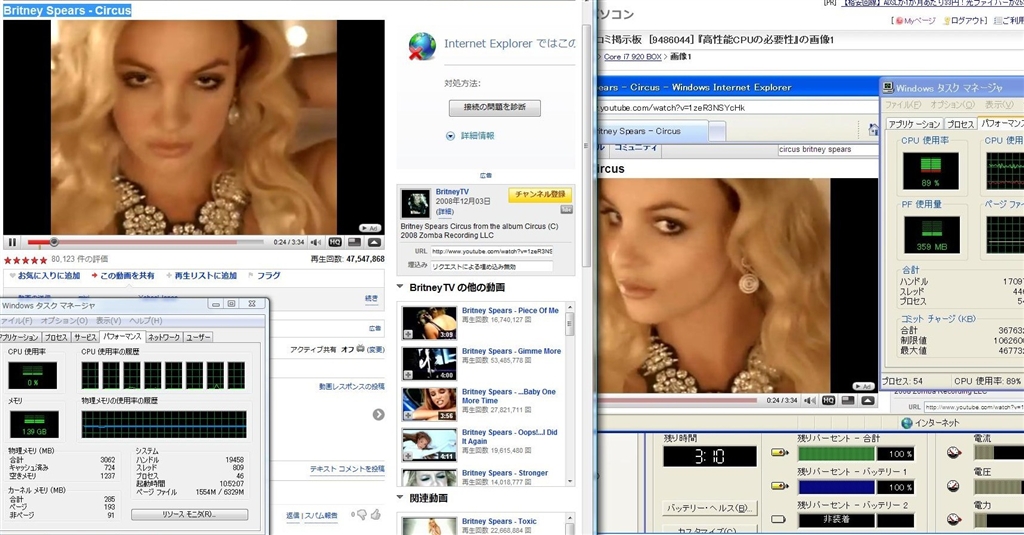This screenshot has width=1024, height=535.
Task: Collapse the 関連動画 section
Action: (x=402, y=498)
